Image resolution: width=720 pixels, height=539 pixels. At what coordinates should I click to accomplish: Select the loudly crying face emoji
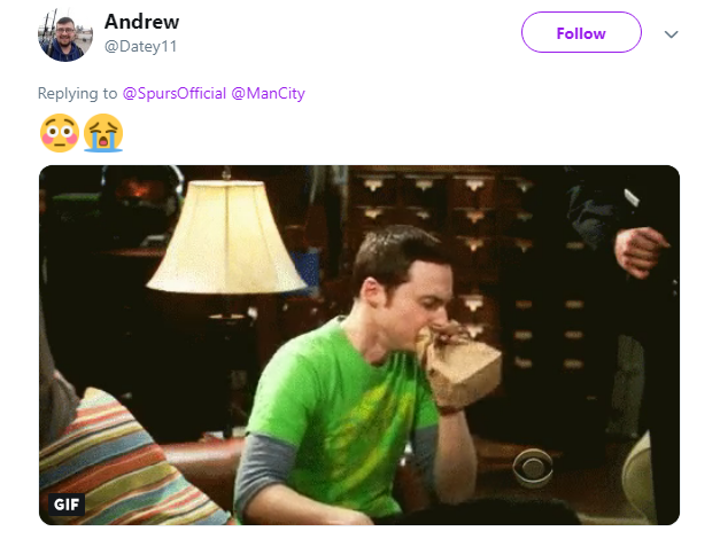[x=103, y=133]
